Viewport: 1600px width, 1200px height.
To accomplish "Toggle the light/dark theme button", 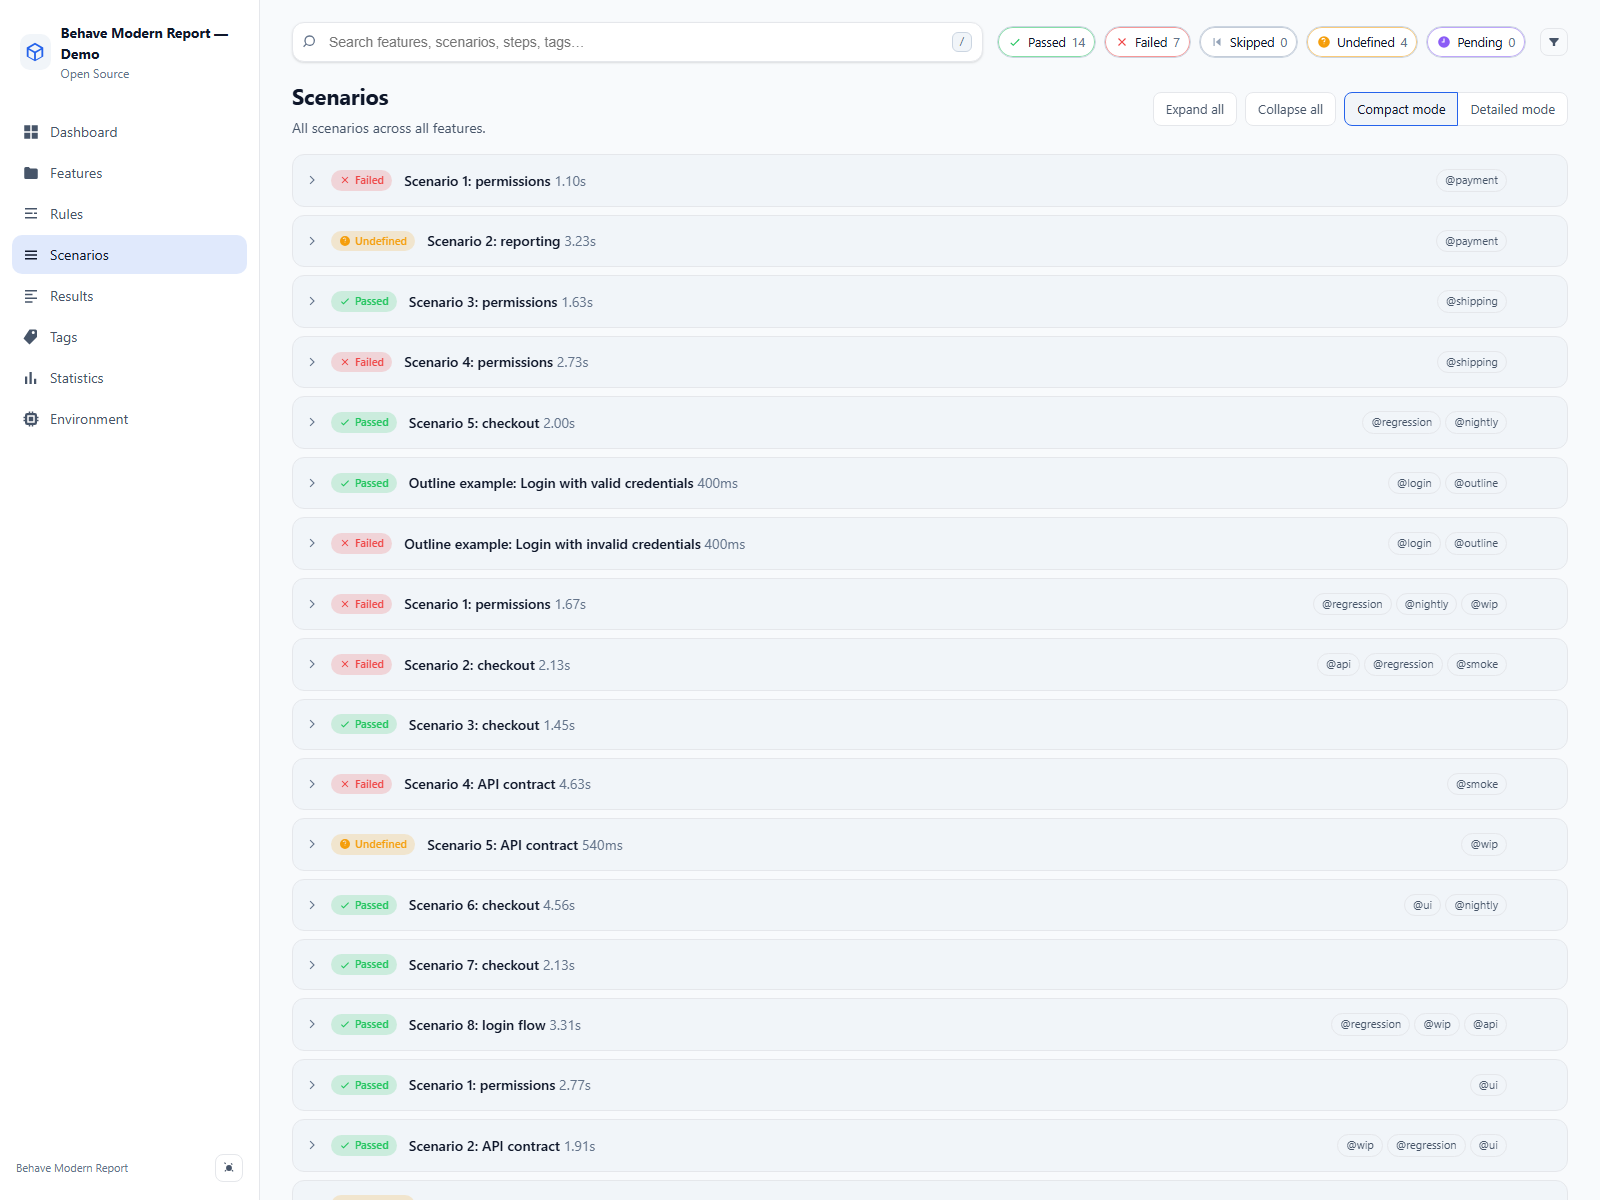I will tap(229, 1168).
